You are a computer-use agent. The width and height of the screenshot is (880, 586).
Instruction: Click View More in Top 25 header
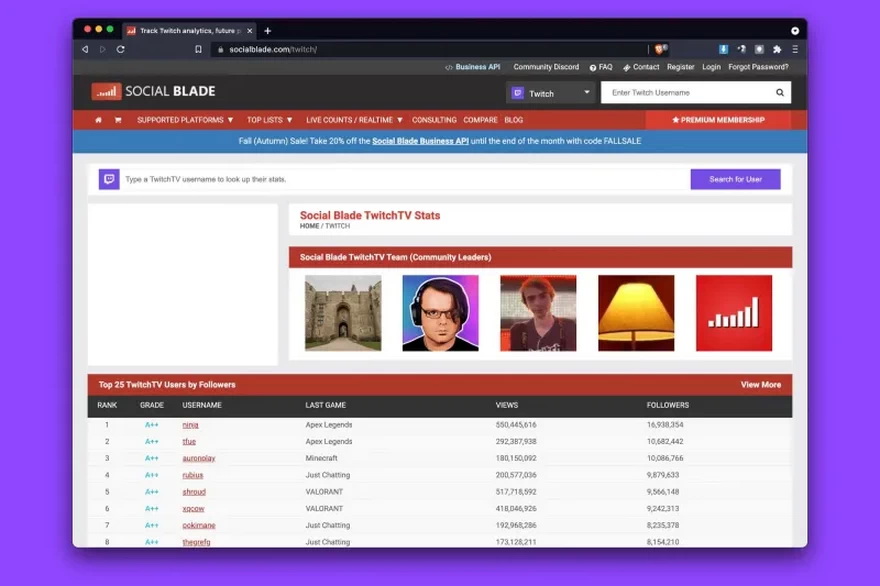[760, 384]
